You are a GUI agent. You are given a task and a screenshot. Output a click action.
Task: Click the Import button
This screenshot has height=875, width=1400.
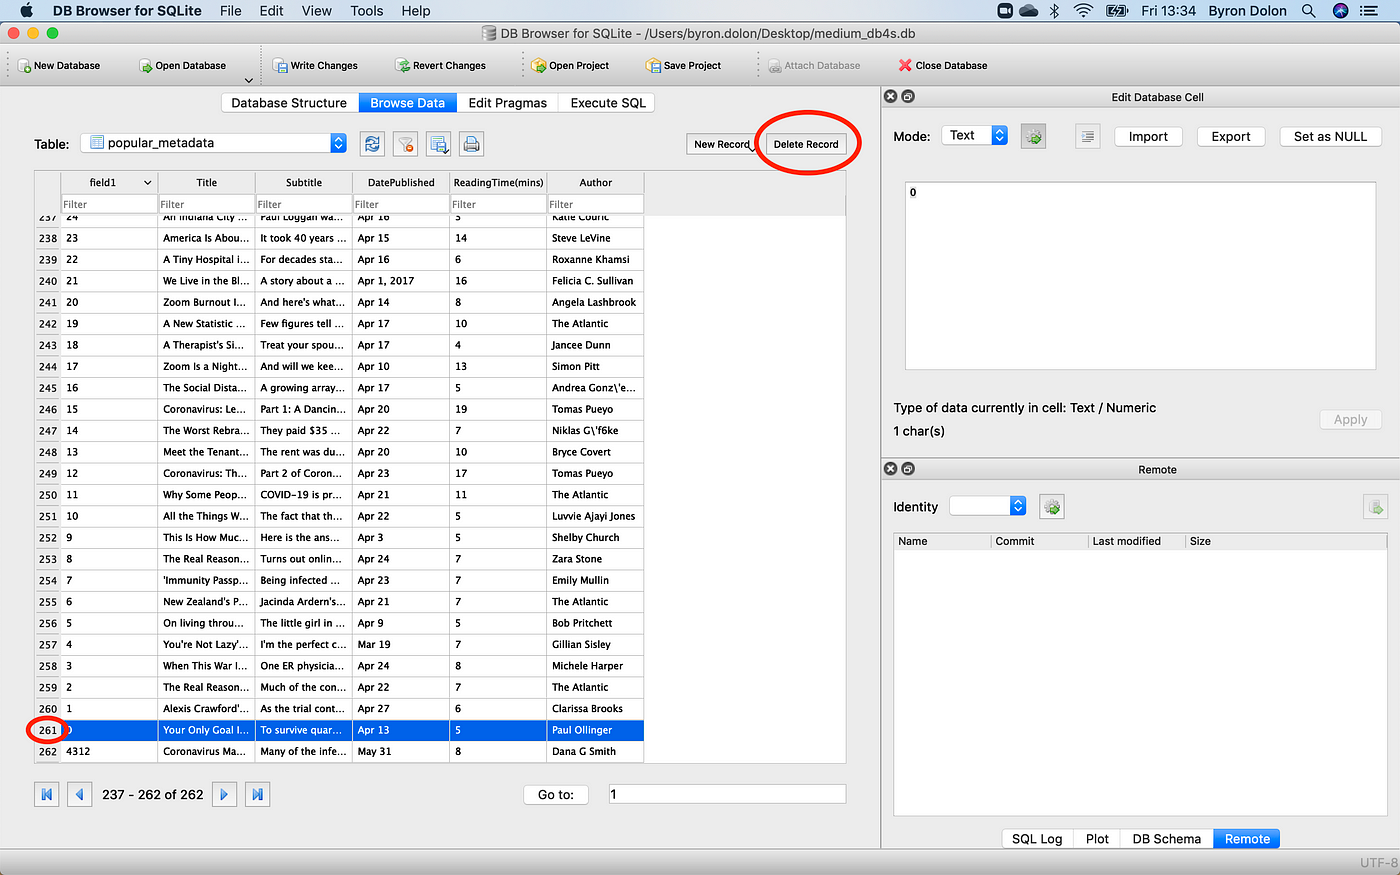1148,137
